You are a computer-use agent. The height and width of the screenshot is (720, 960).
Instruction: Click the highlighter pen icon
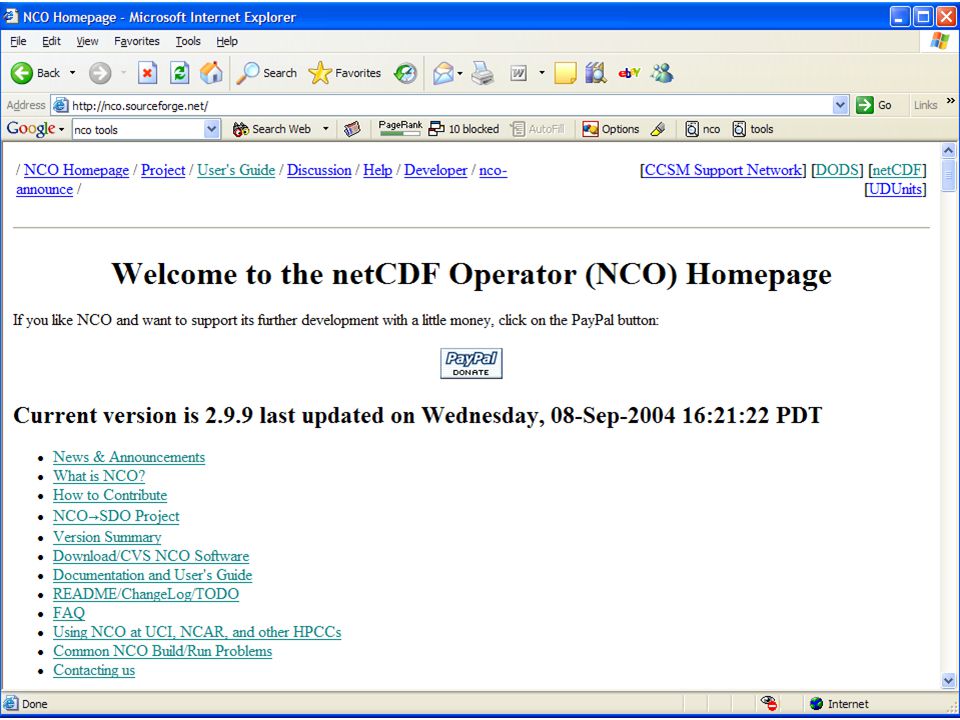pyautogui.click(x=658, y=129)
